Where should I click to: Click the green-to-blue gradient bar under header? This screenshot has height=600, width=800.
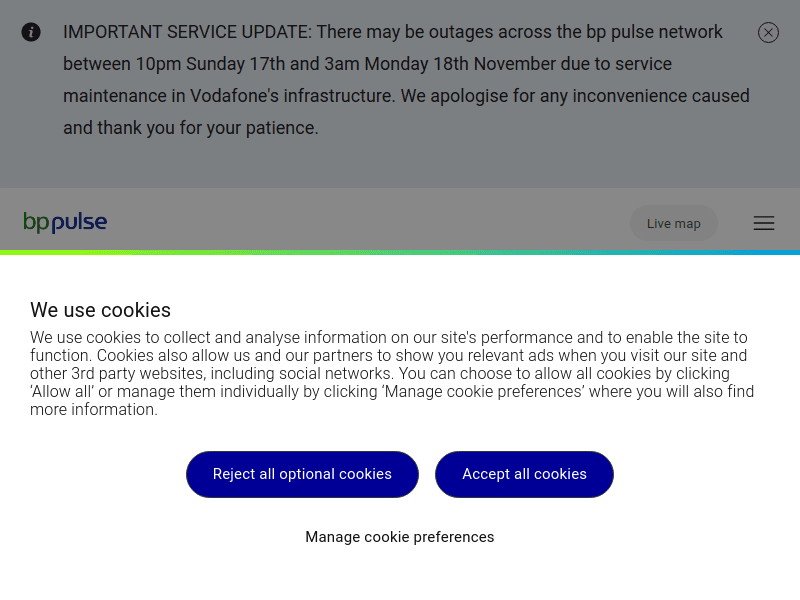[x=400, y=252]
